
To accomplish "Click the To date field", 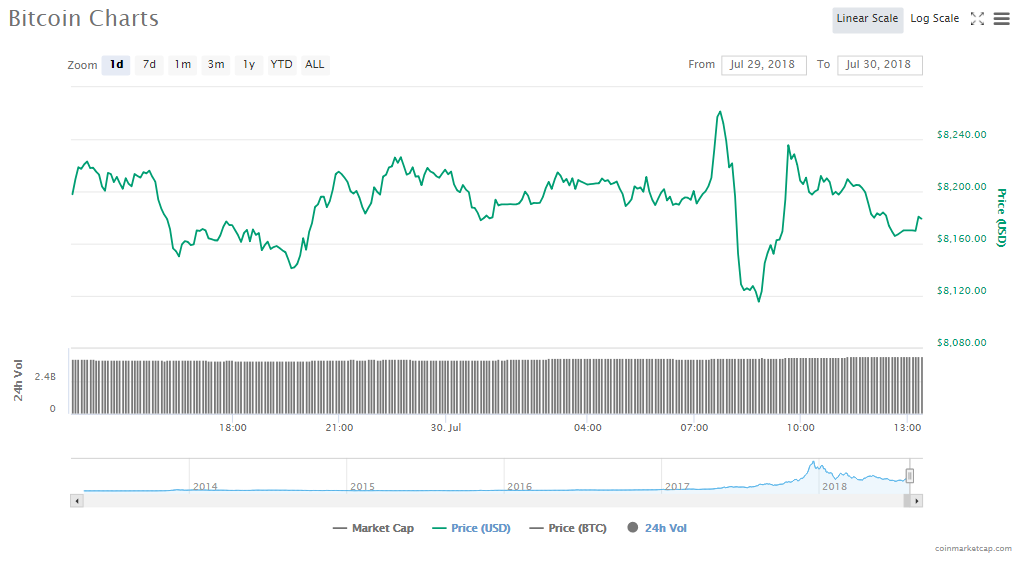I will (879, 65).
